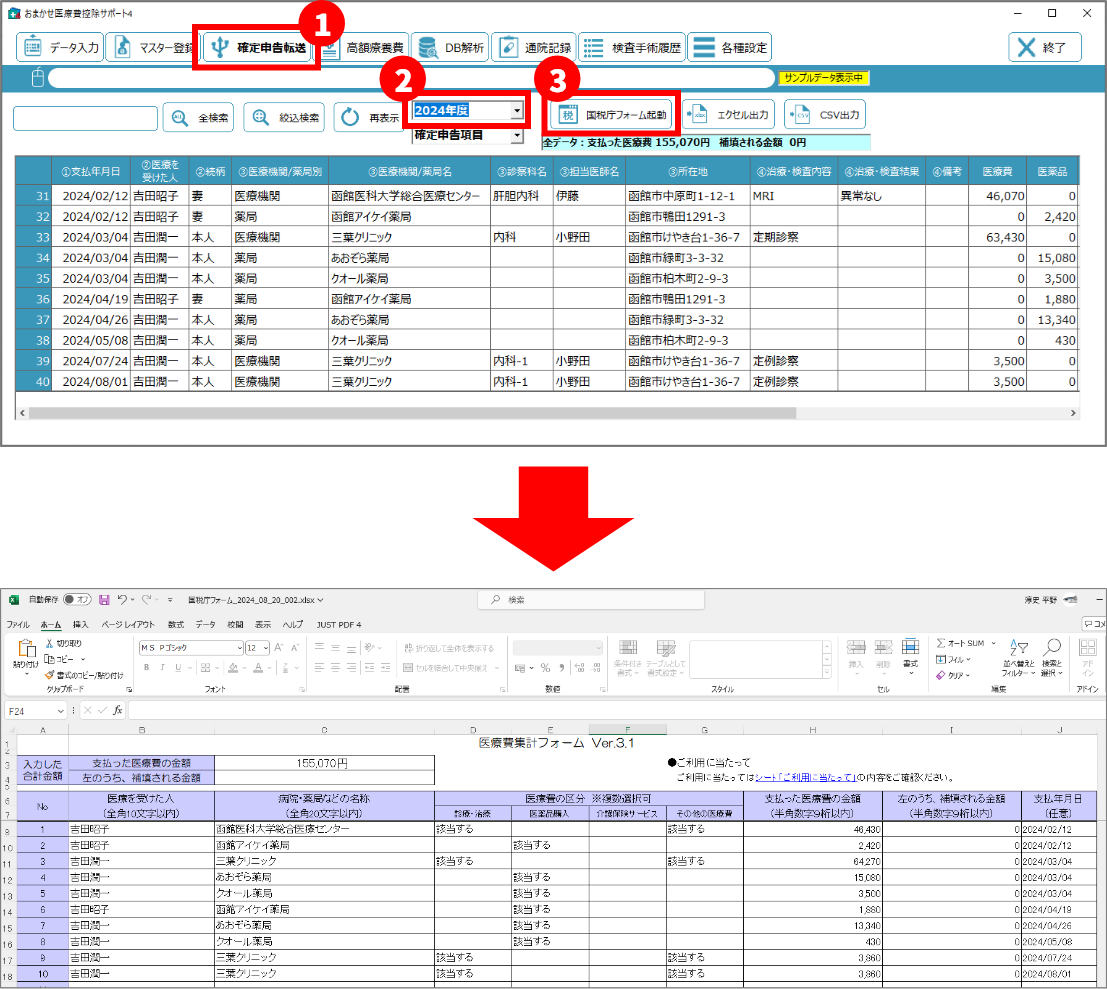Expand the 2024年度 year dropdown

[516, 110]
